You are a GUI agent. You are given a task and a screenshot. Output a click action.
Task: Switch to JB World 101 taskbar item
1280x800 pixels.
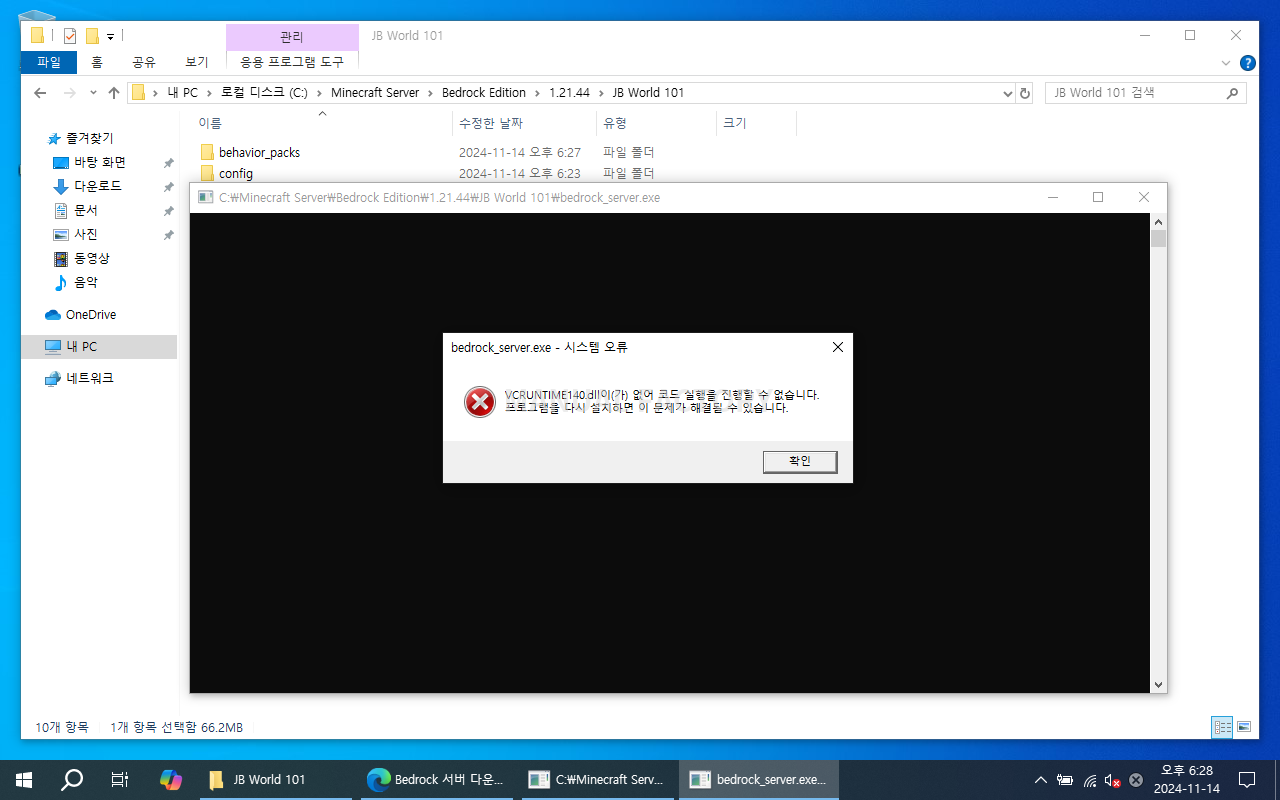(x=275, y=779)
